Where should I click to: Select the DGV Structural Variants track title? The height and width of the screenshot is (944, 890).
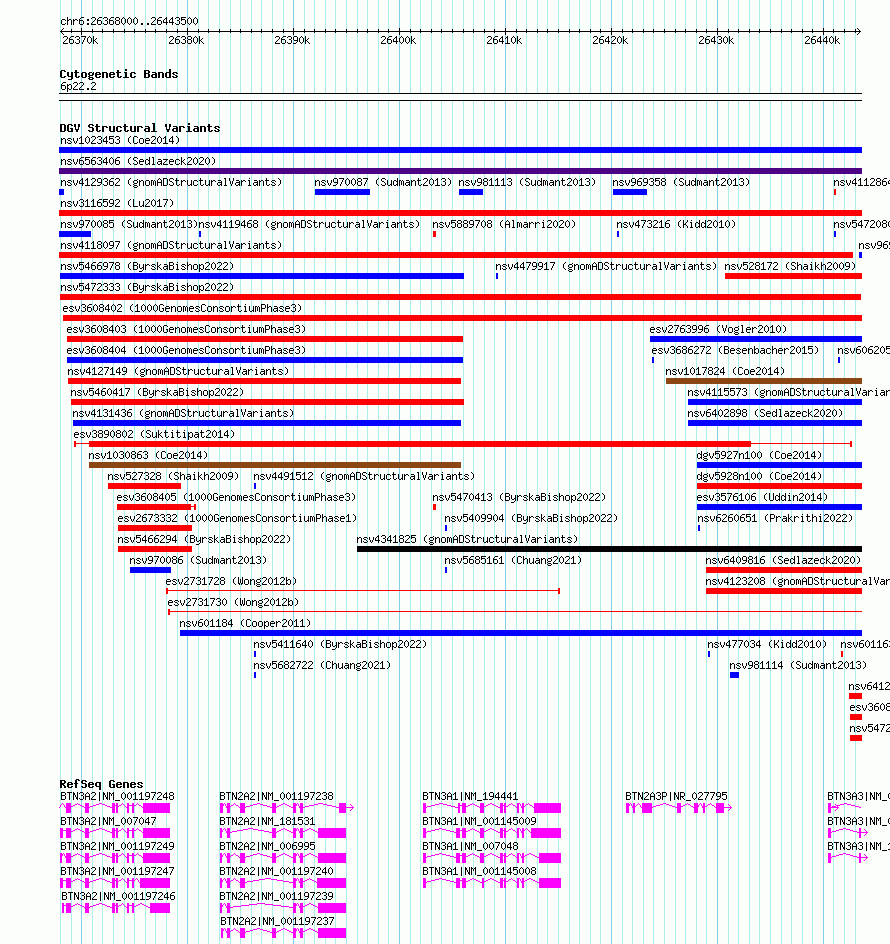pyautogui.click(x=140, y=128)
